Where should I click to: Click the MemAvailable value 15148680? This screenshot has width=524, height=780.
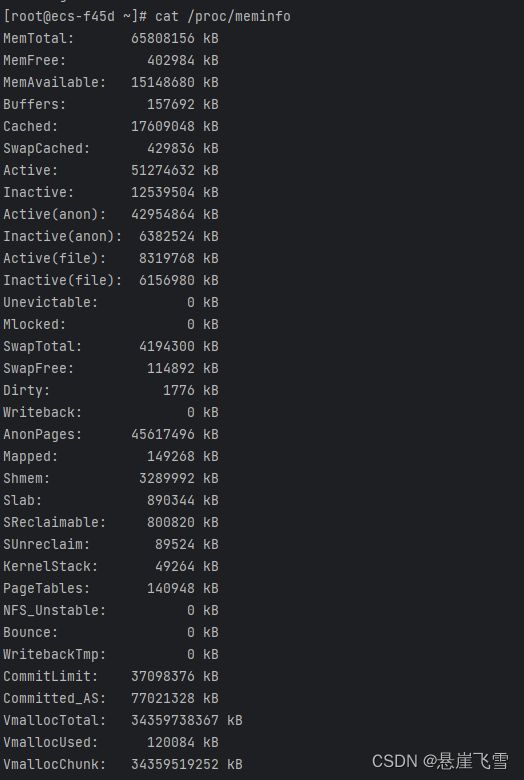click(x=163, y=82)
